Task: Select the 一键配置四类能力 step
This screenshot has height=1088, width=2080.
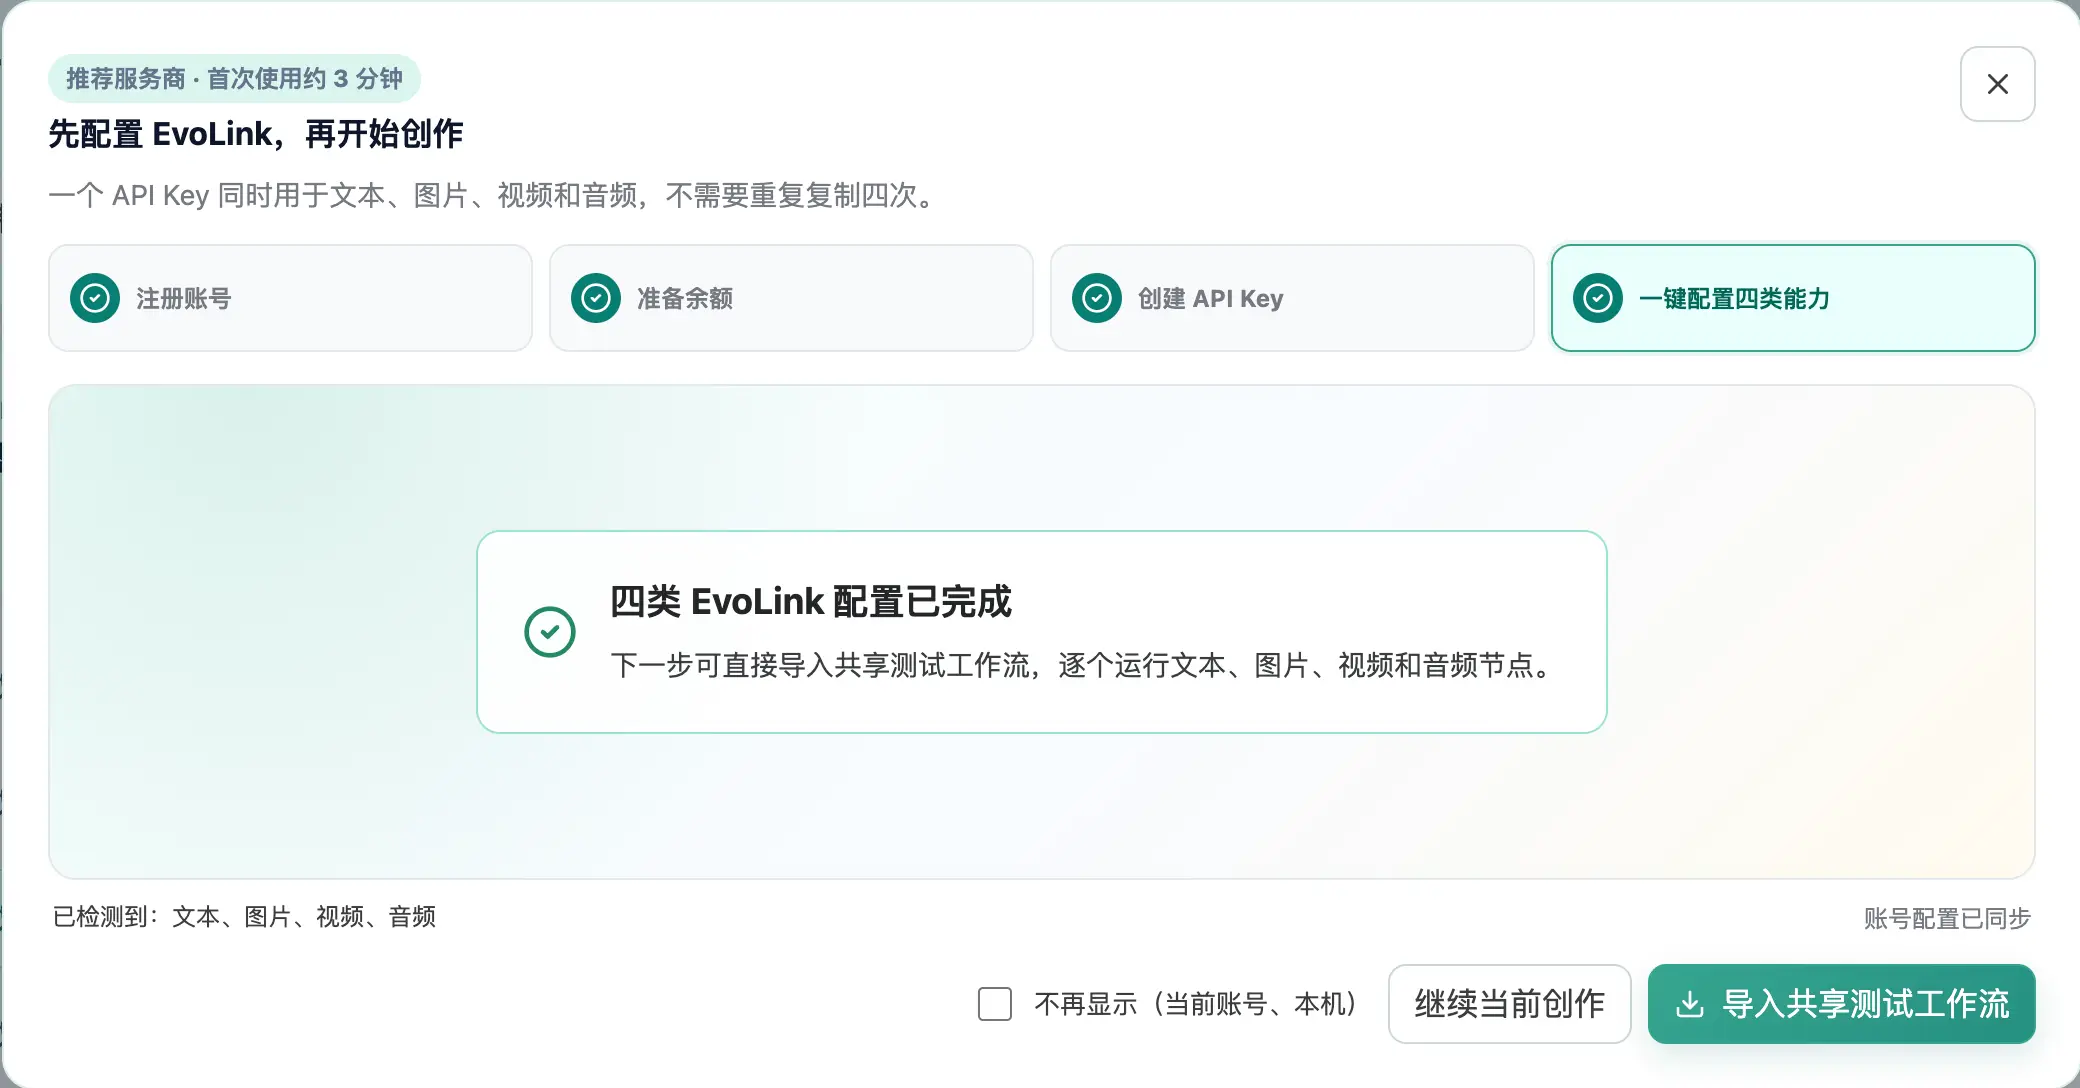Action: 1793,298
